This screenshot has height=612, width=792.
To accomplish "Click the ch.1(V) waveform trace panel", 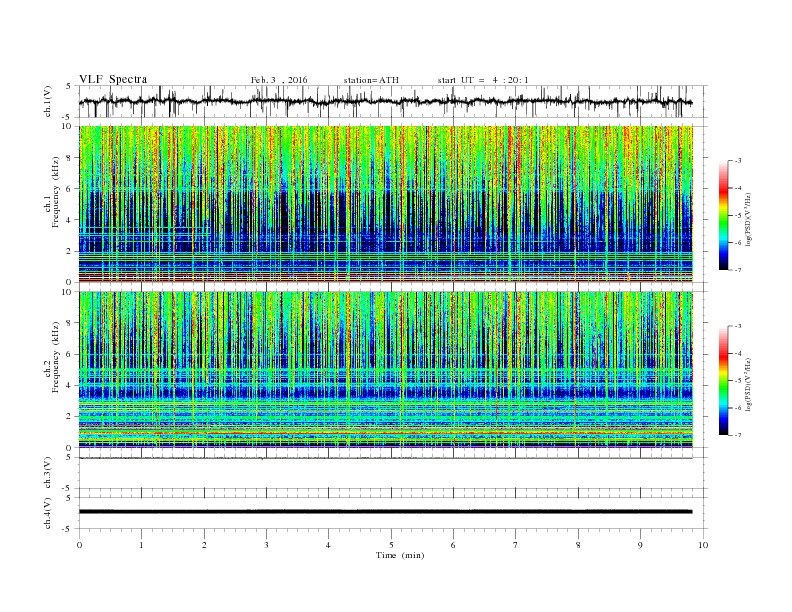I will pyautogui.click(x=393, y=101).
